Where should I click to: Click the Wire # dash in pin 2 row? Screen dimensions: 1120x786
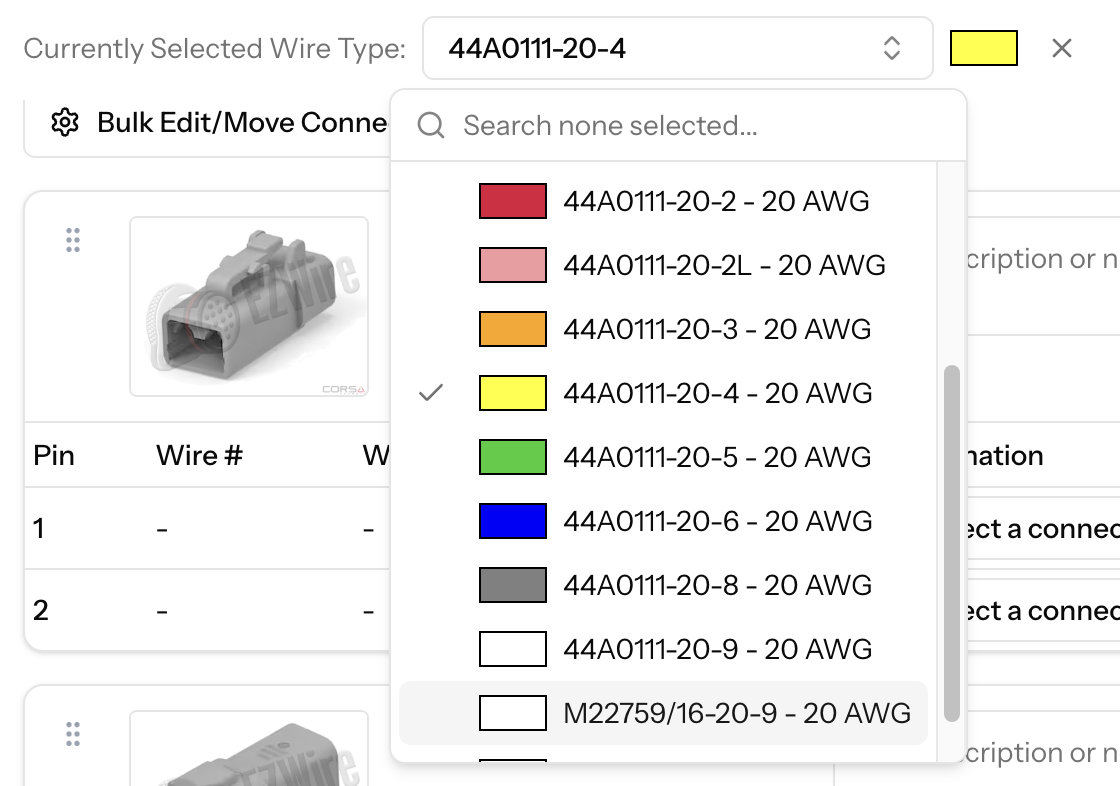[162, 611]
